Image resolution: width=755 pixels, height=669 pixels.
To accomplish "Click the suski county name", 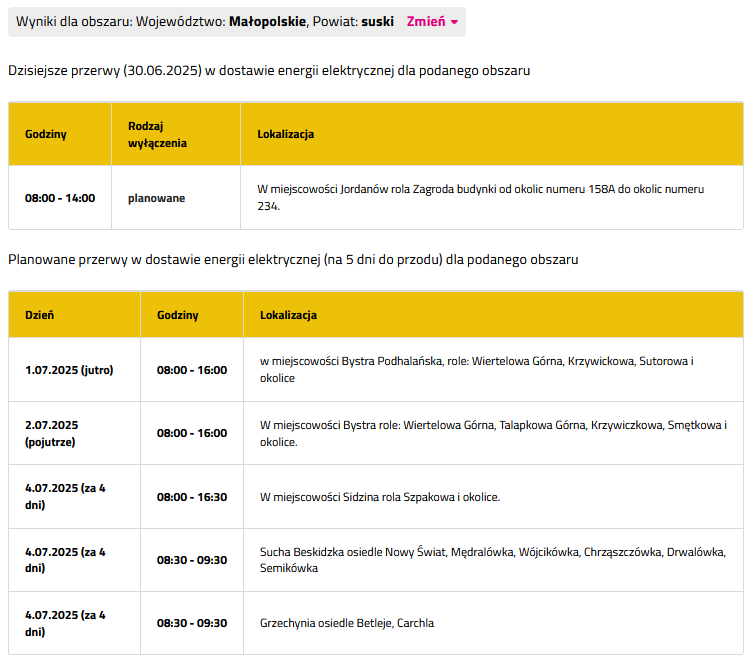I will point(377,22).
